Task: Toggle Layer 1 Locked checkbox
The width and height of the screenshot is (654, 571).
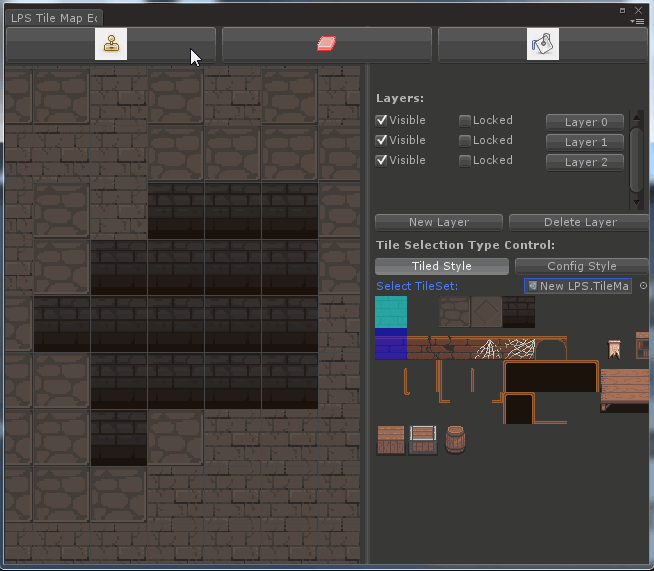Action: [x=465, y=141]
